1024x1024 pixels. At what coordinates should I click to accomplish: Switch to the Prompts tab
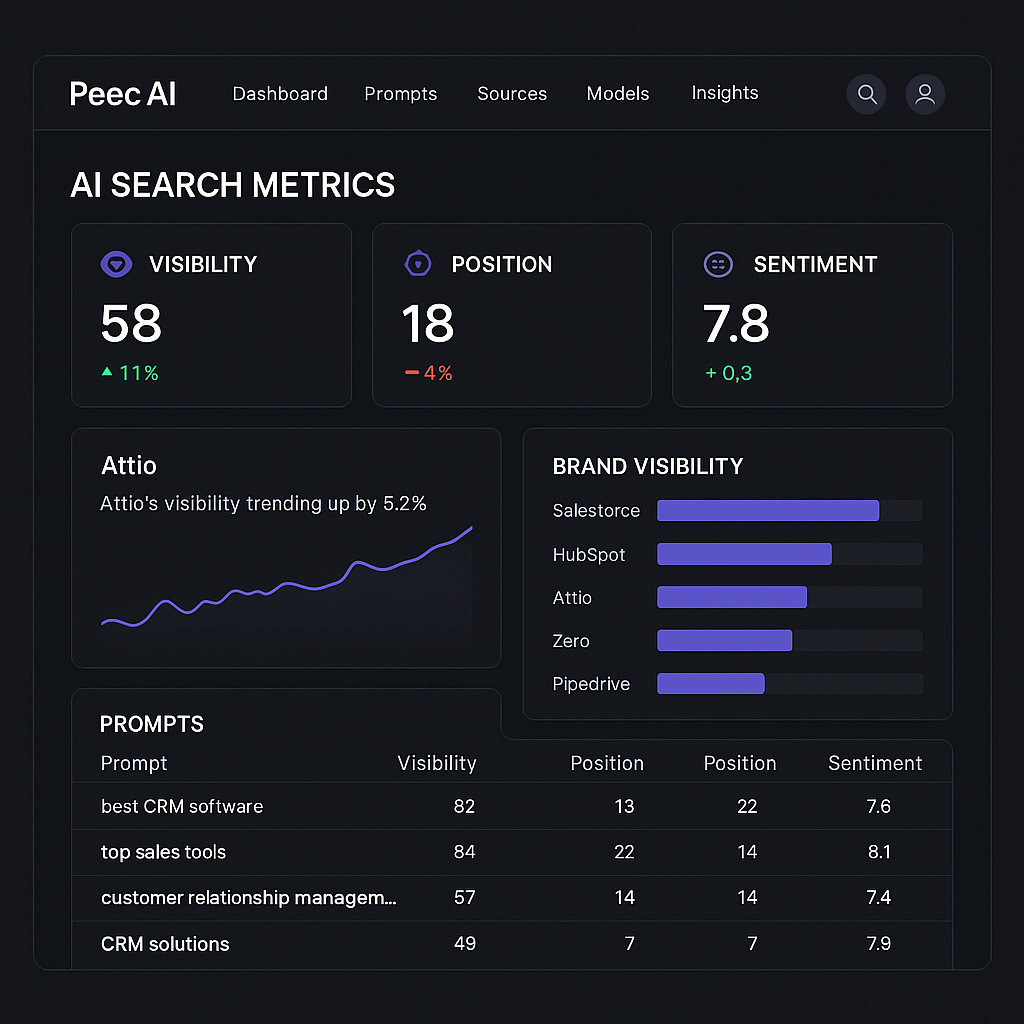tap(400, 94)
